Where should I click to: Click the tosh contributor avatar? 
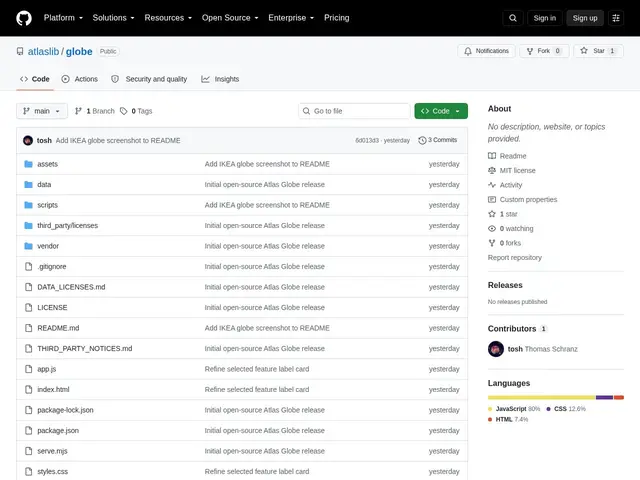tap(496, 349)
